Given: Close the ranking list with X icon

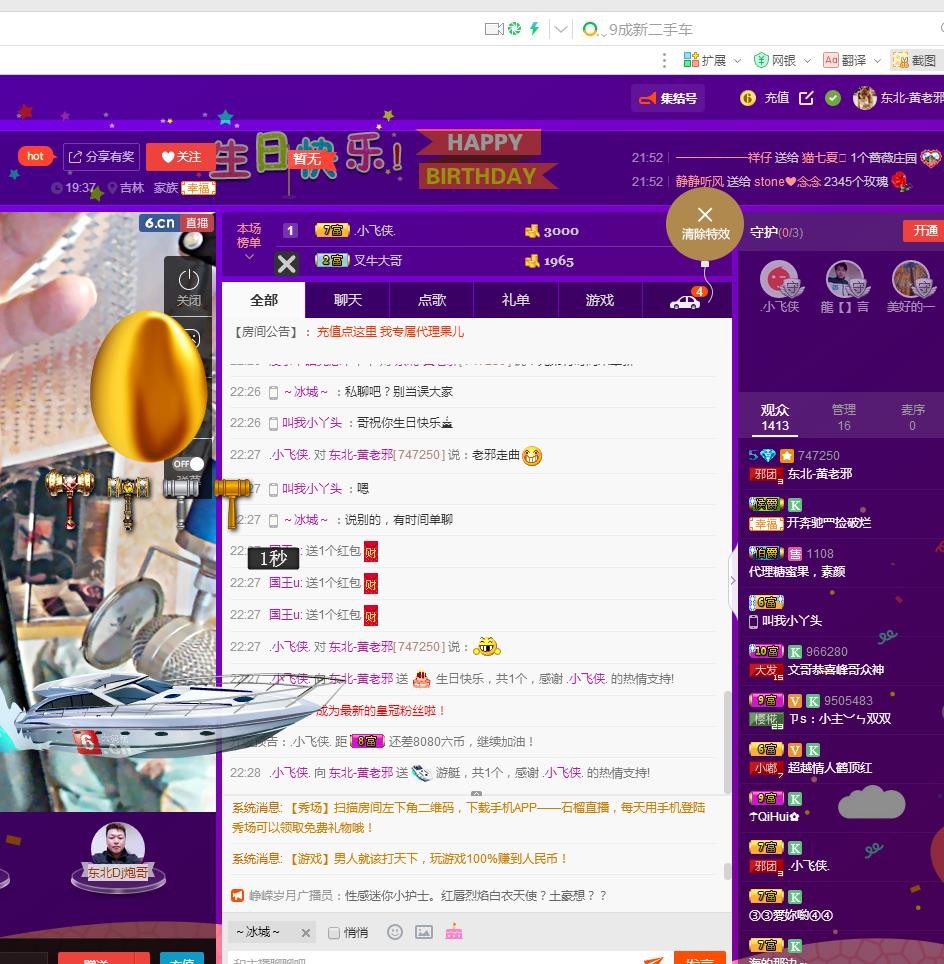Looking at the screenshot, I should (x=287, y=264).
